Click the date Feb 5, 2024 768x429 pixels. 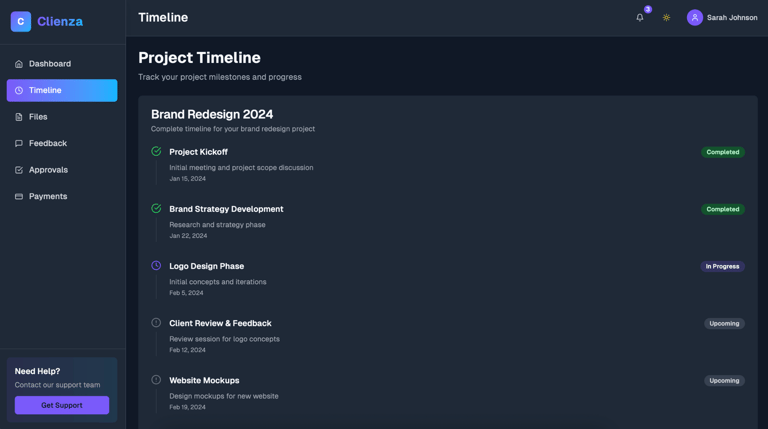(186, 293)
